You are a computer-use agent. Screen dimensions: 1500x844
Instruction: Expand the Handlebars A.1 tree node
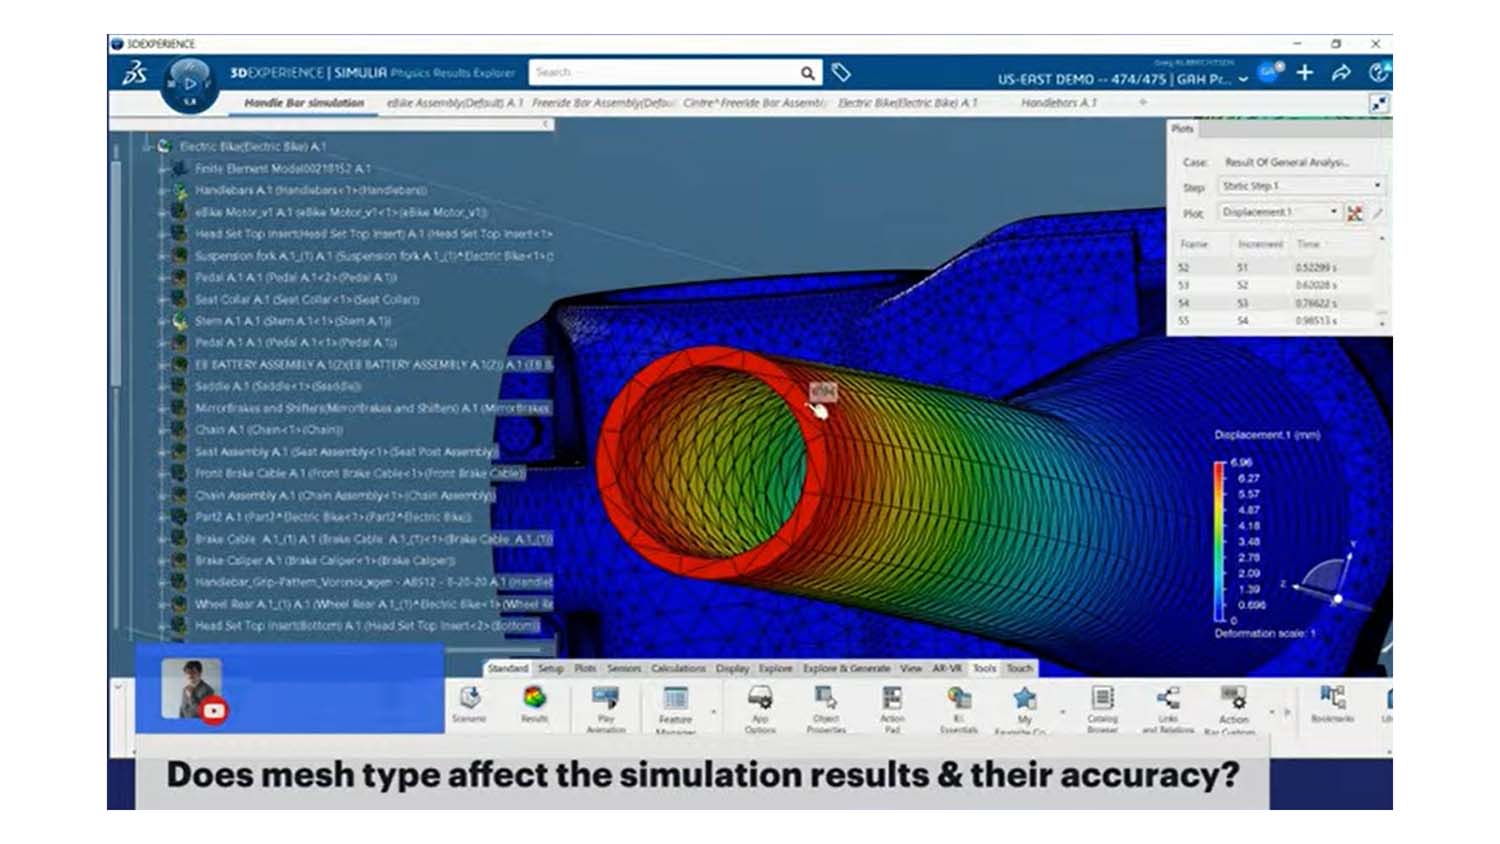pyautogui.click(x=162, y=190)
